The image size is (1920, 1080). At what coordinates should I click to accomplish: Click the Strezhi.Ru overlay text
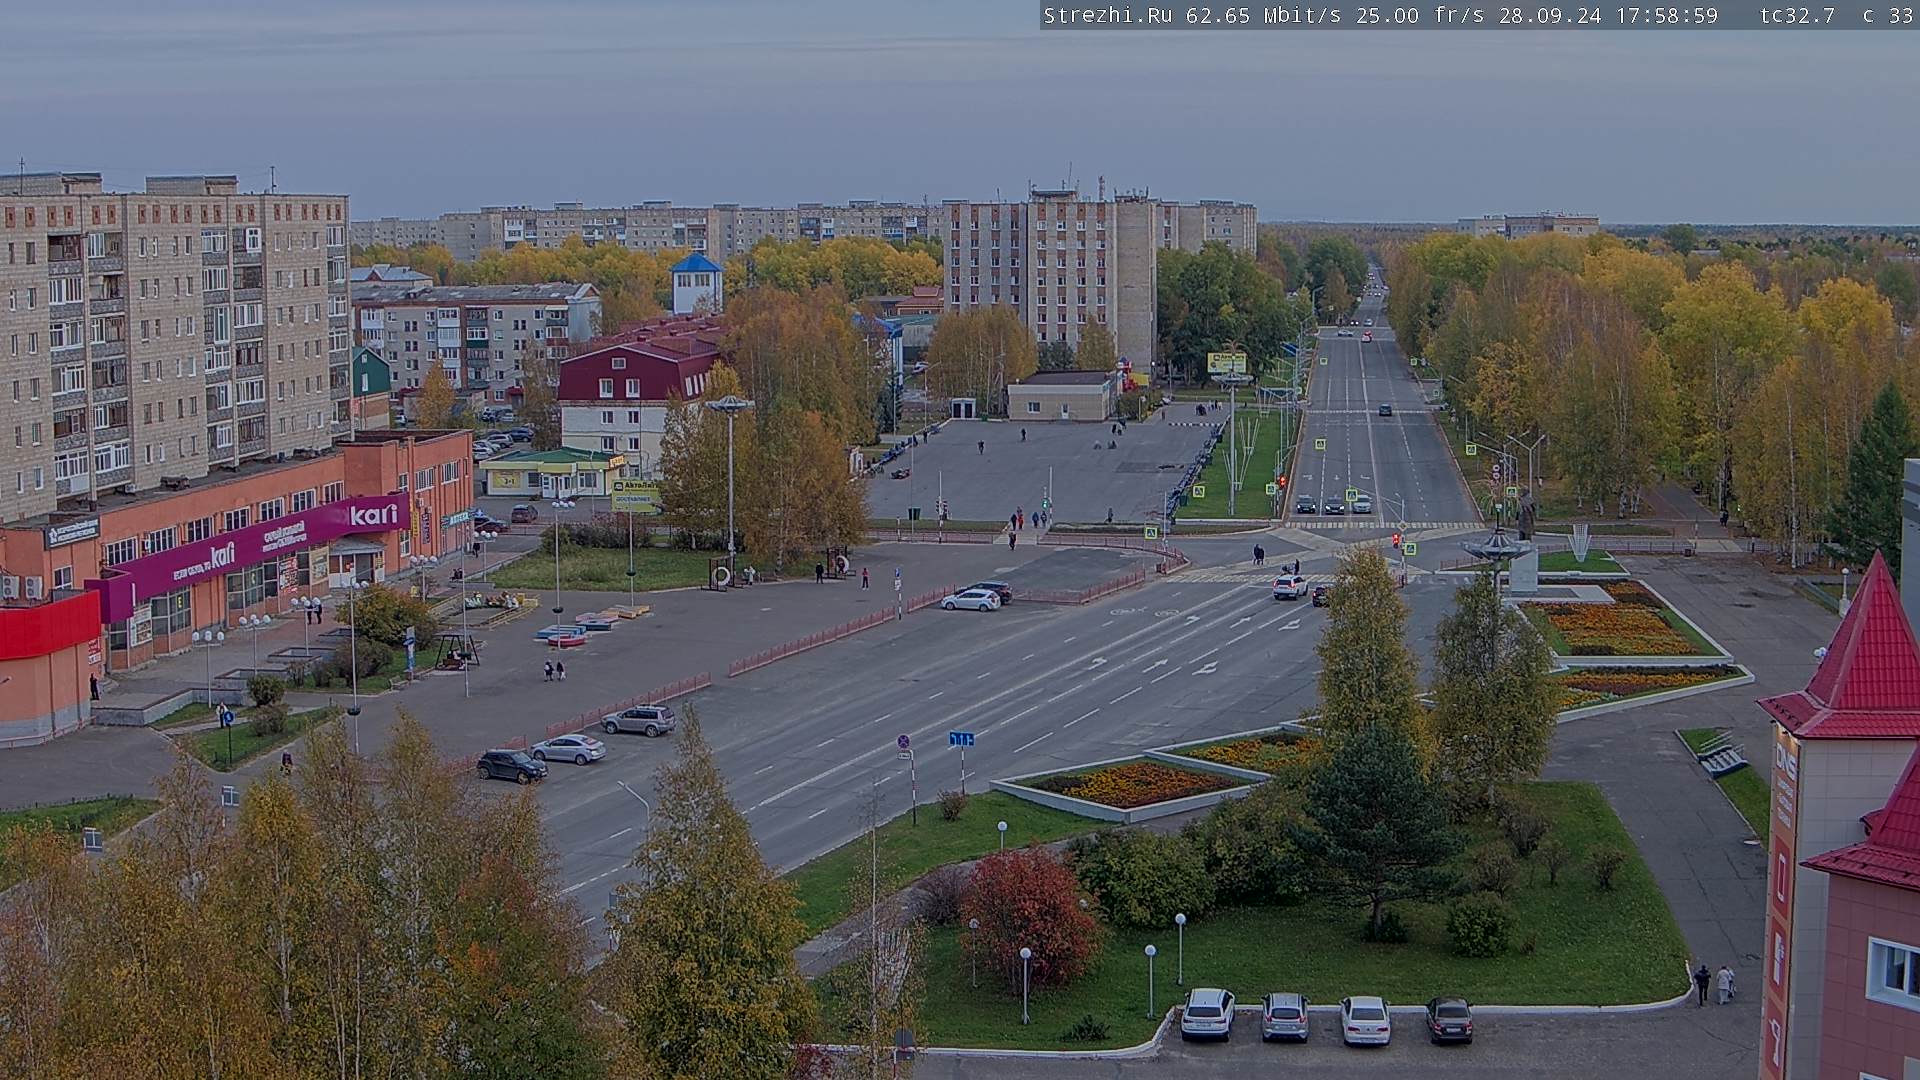(1108, 15)
